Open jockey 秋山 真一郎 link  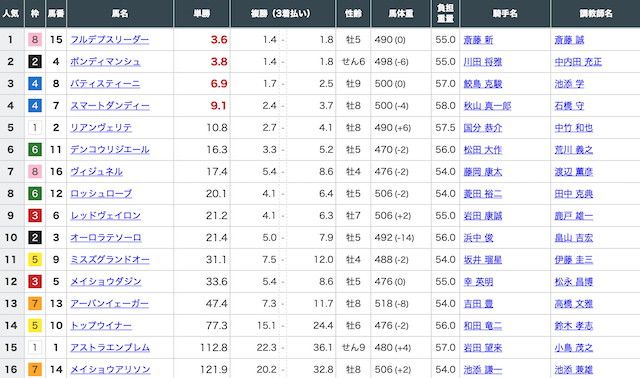pos(487,106)
